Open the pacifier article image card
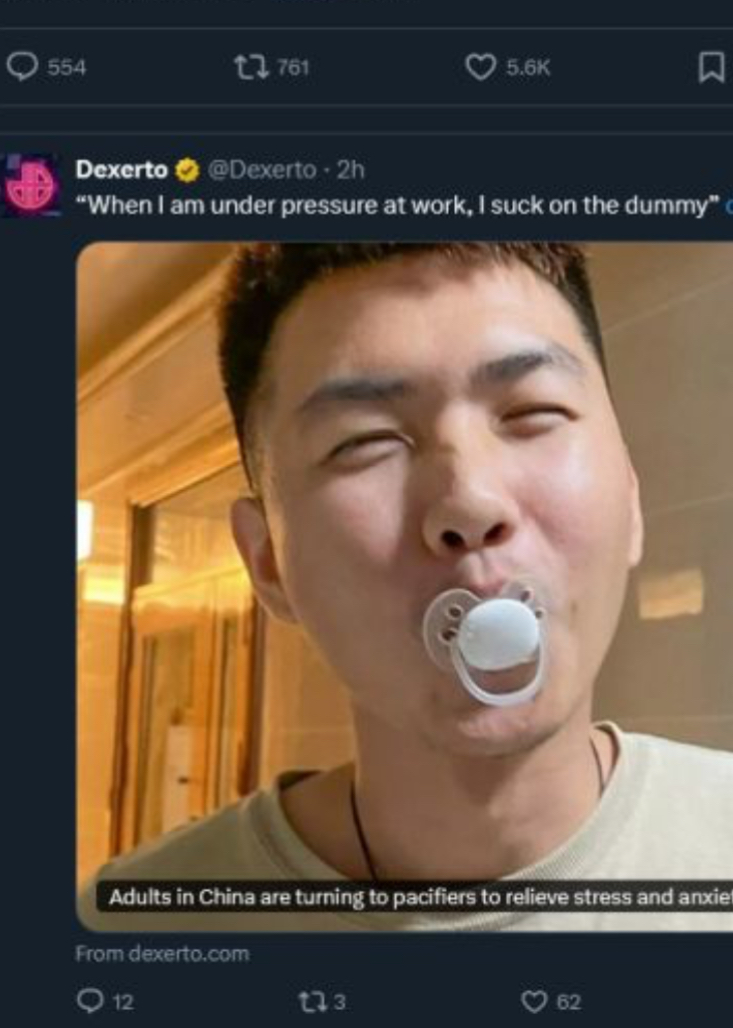The image size is (733, 1028). click(x=405, y=587)
